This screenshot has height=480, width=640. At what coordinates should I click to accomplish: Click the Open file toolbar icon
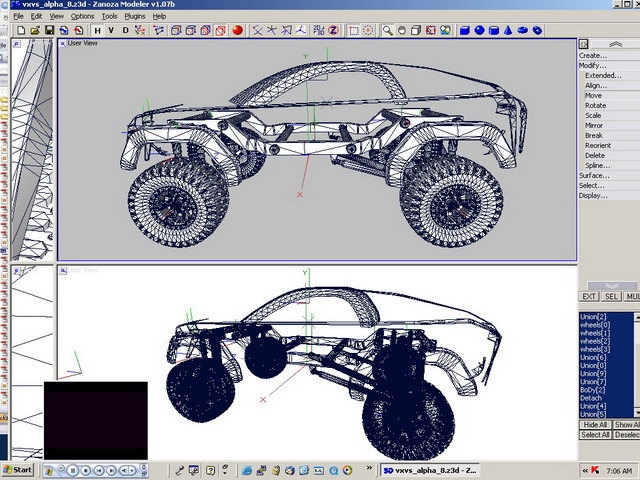click(x=35, y=30)
